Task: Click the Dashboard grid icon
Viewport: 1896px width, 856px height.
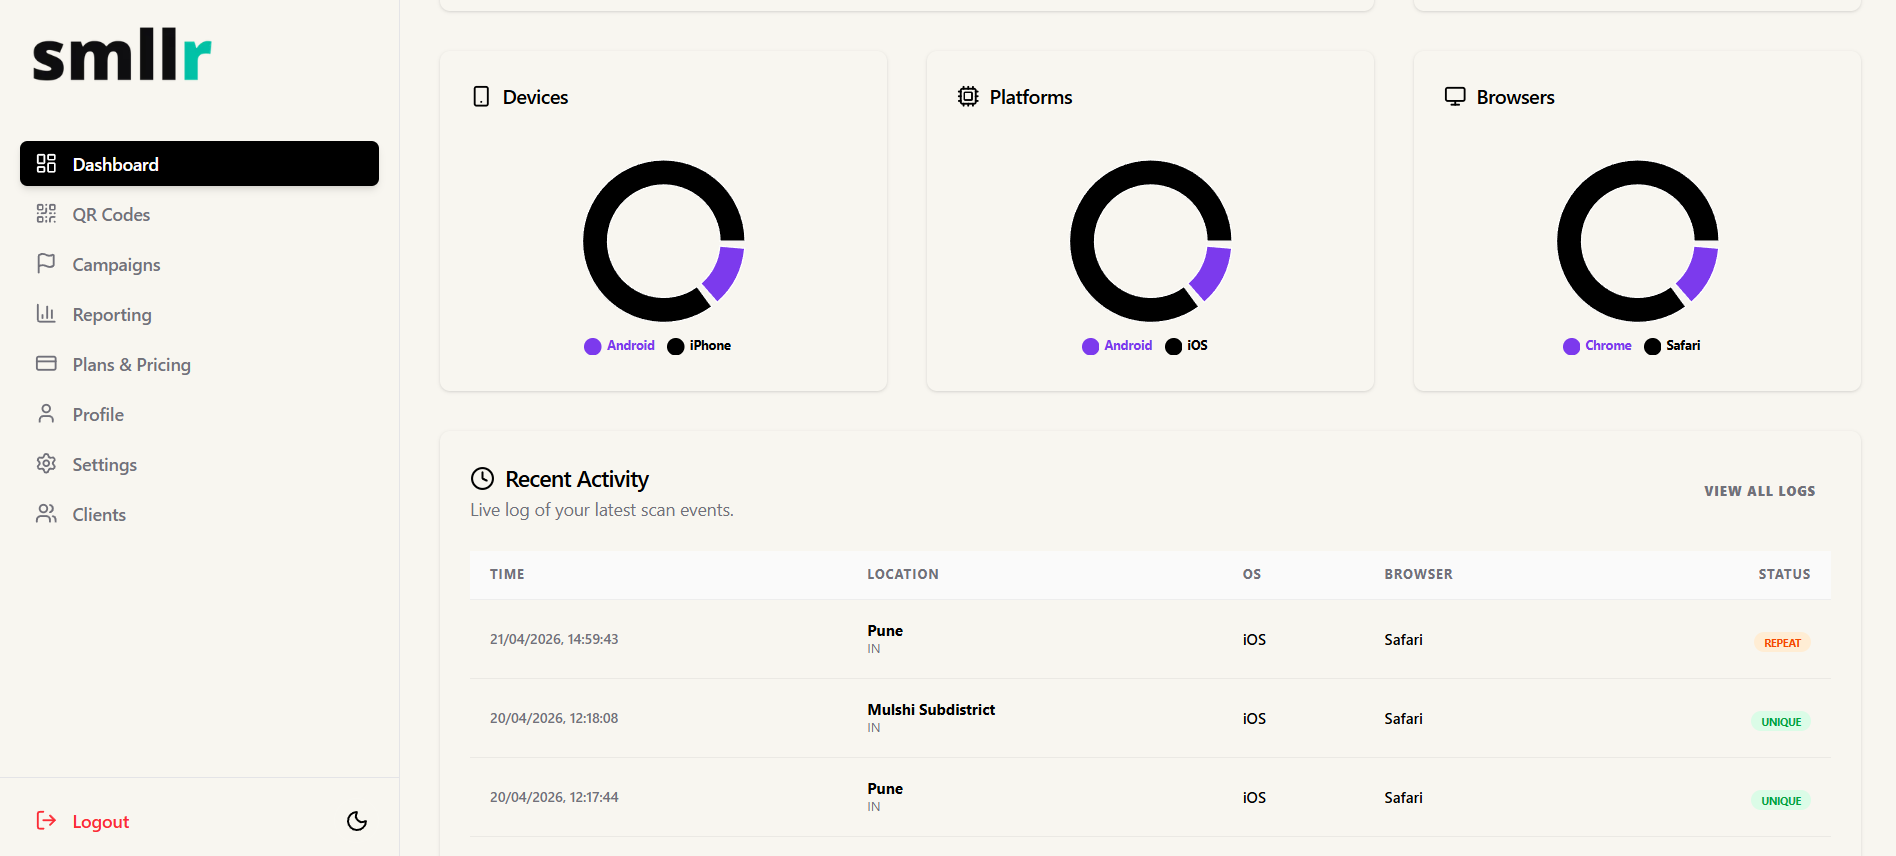Action: (46, 163)
